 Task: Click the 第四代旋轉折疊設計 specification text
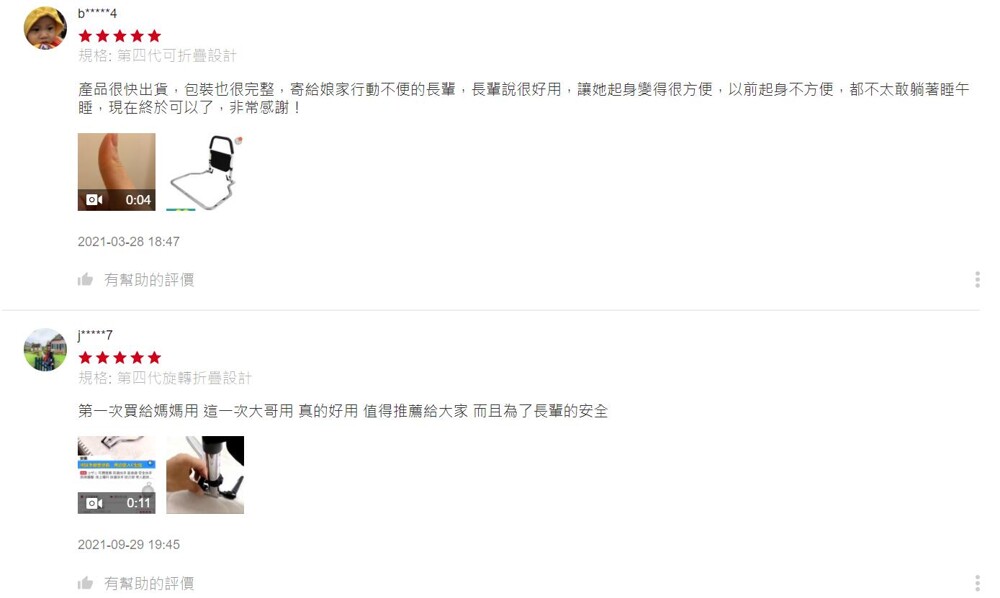click(184, 377)
